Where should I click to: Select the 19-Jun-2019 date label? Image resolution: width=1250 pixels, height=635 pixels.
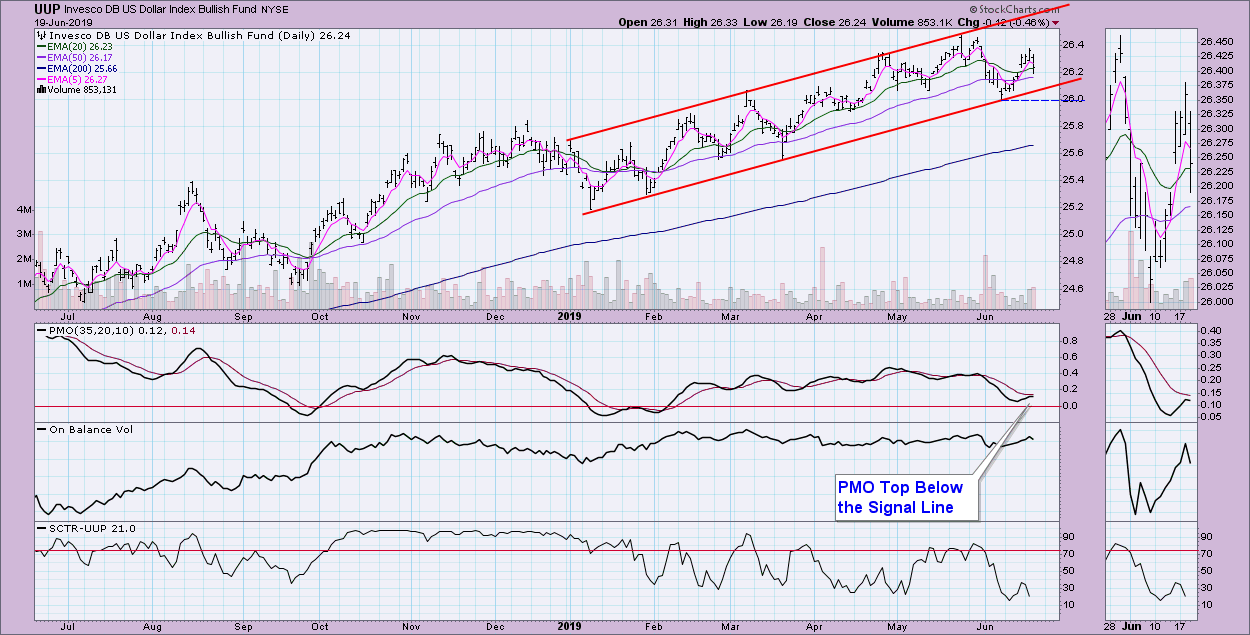coord(62,21)
